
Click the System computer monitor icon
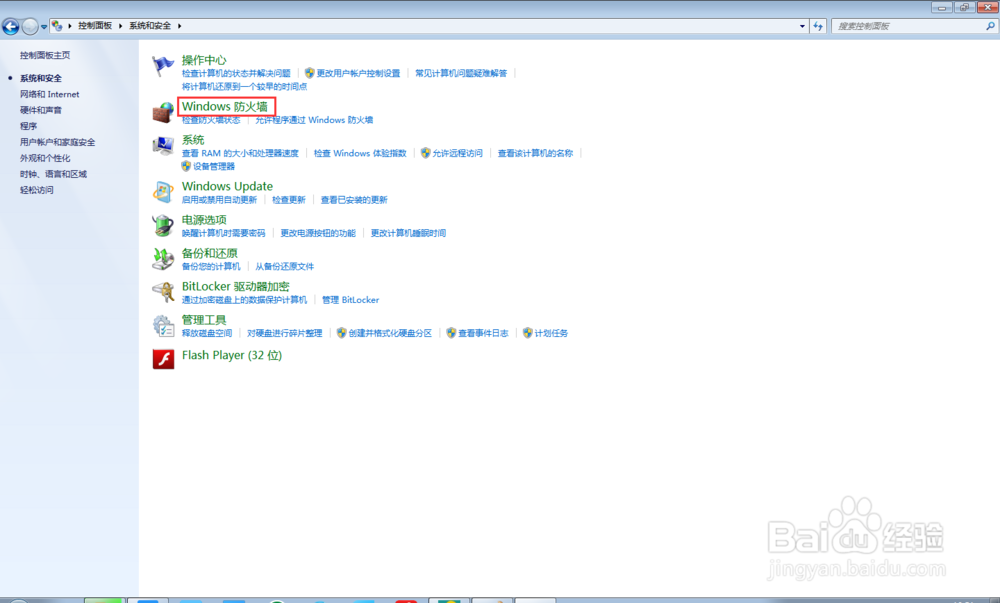(163, 146)
